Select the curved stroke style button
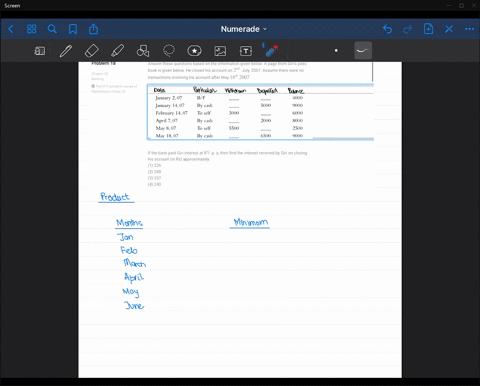The width and height of the screenshot is (480, 386). (363, 51)
